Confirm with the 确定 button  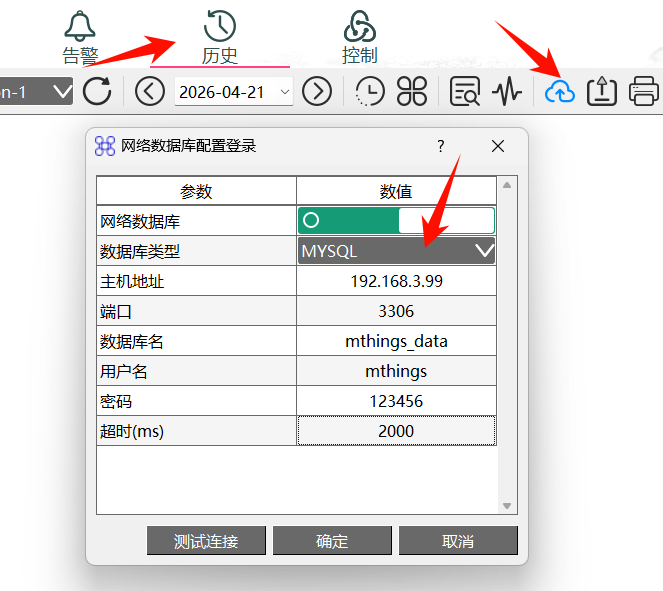[x=332, y=541]
